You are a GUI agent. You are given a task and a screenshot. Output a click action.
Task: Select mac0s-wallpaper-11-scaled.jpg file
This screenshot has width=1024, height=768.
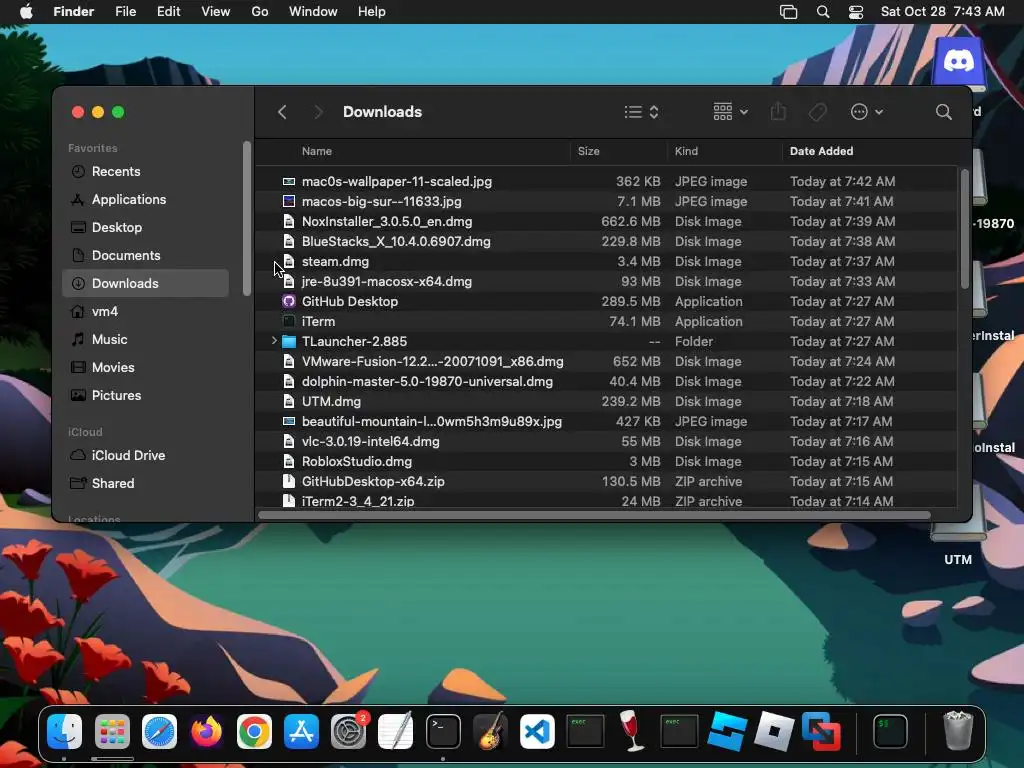607,182
